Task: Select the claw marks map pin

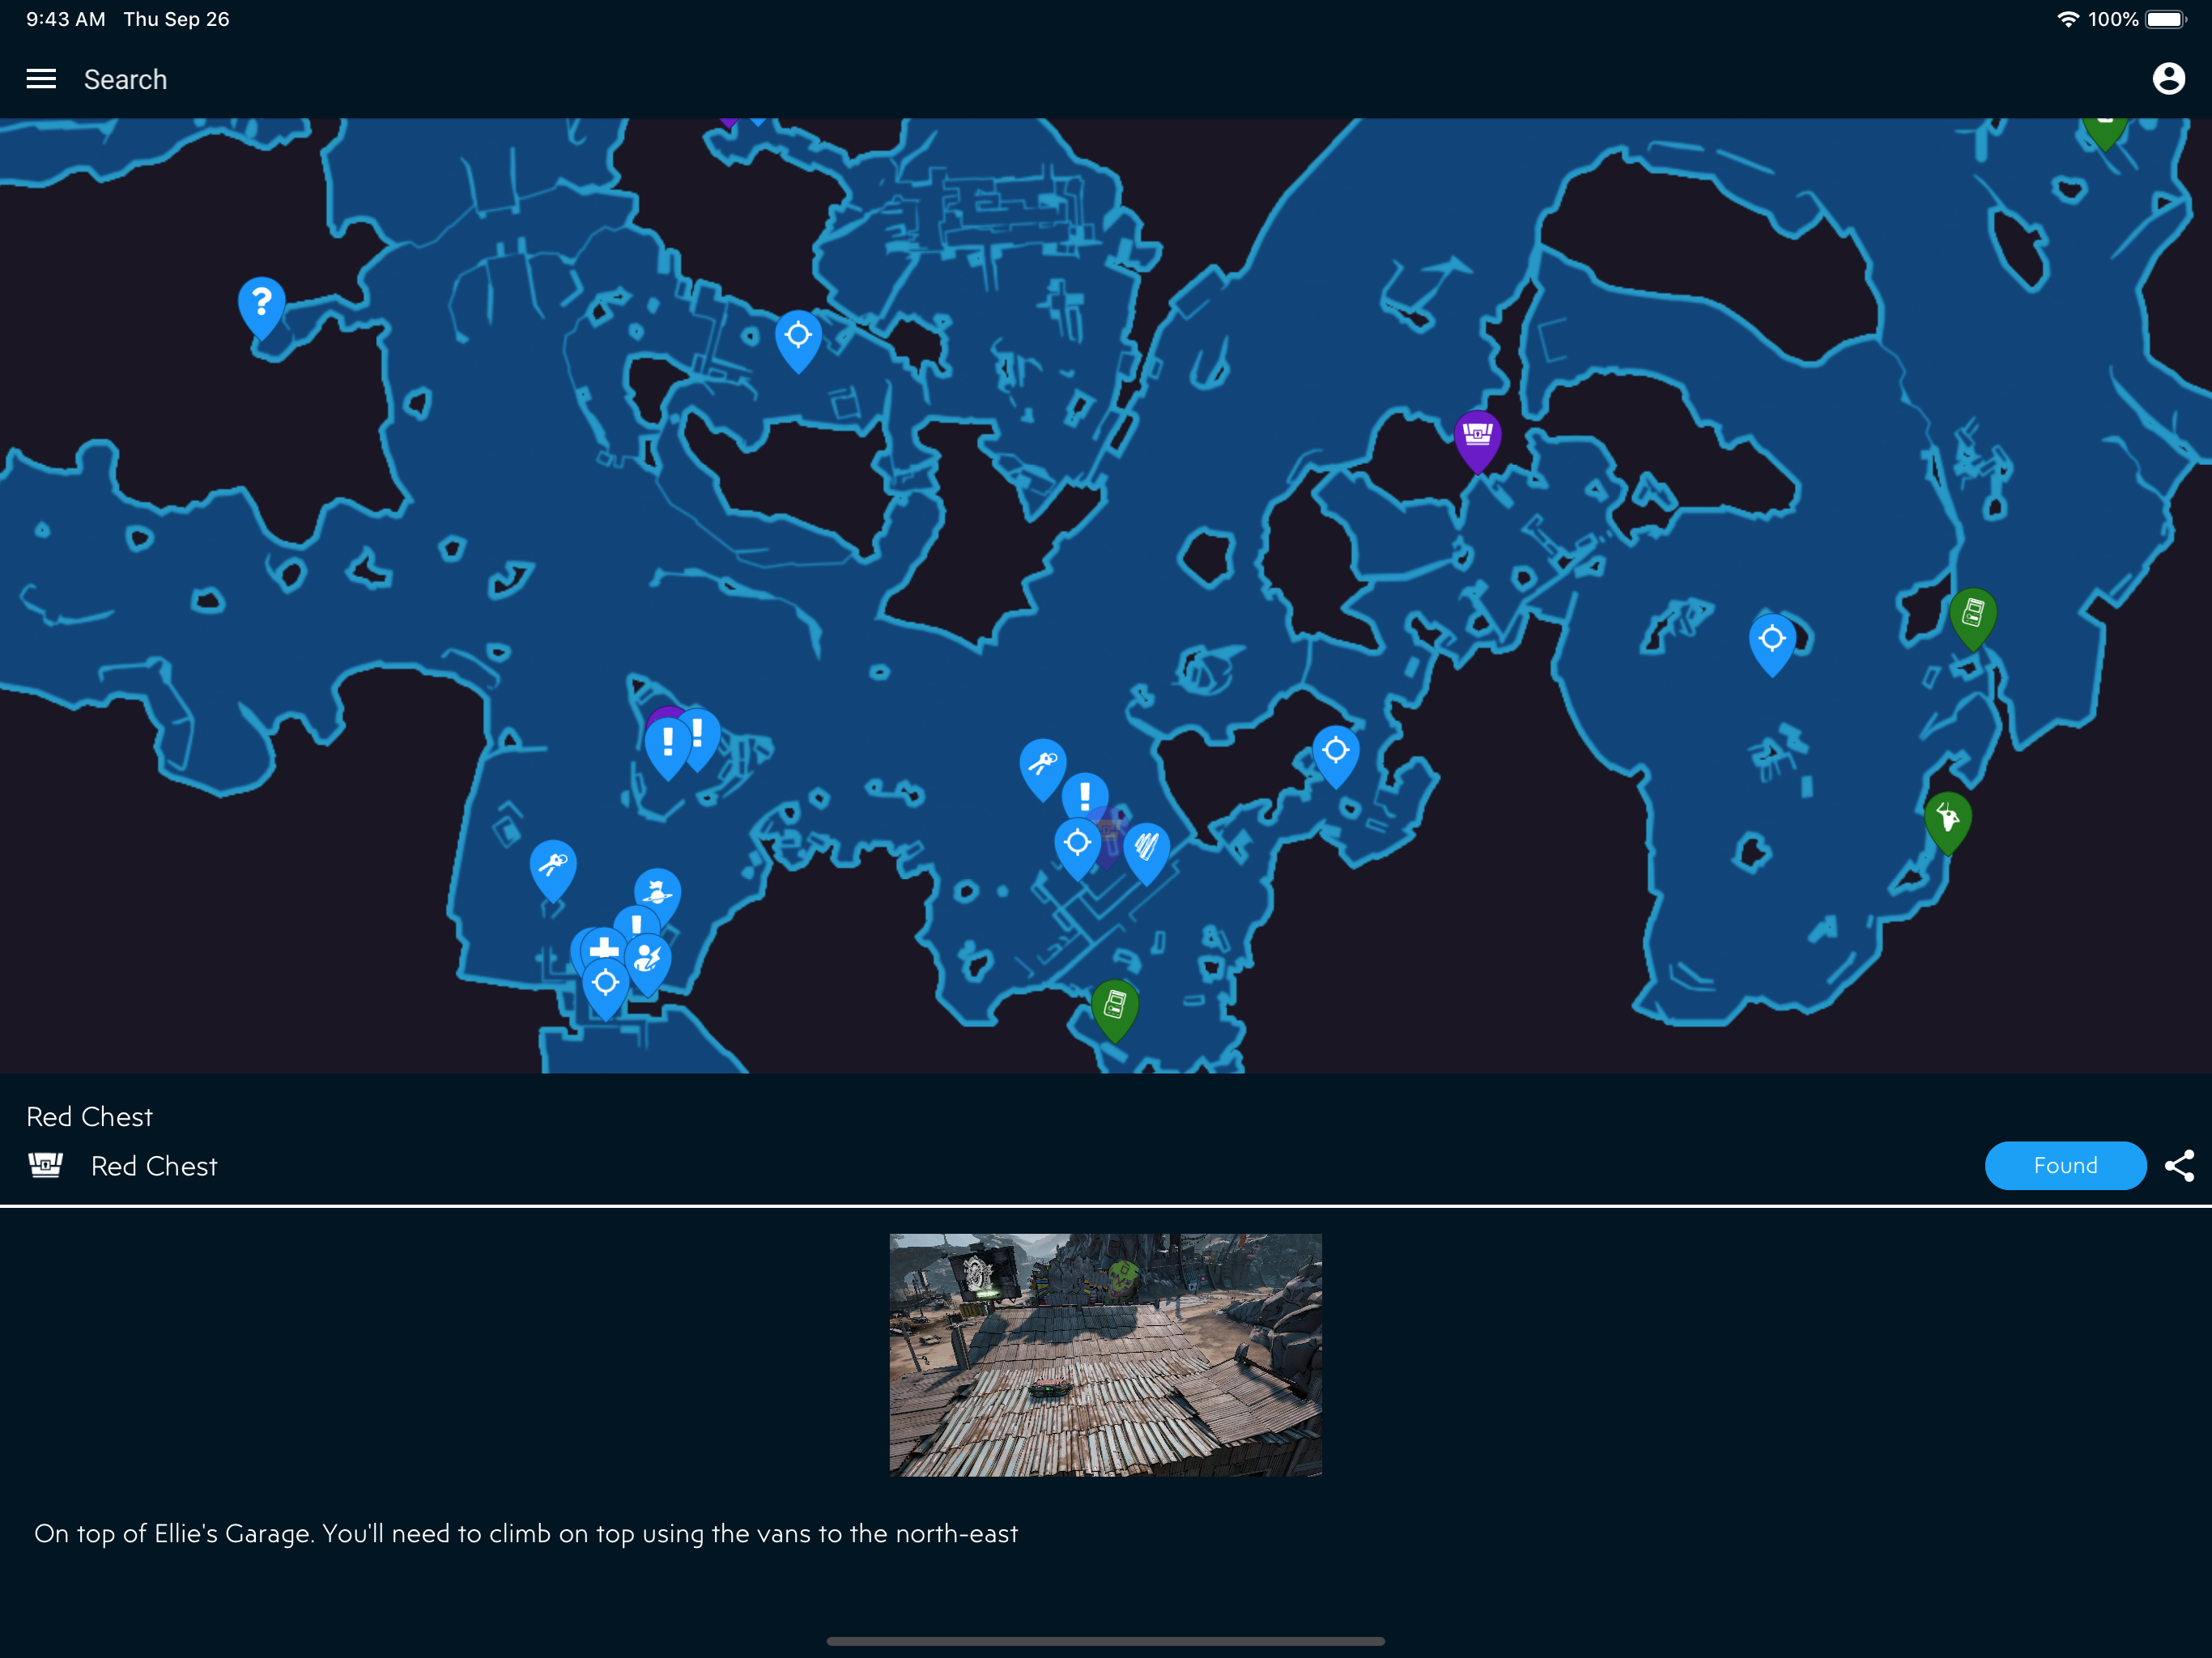Action: [1146, 853]
